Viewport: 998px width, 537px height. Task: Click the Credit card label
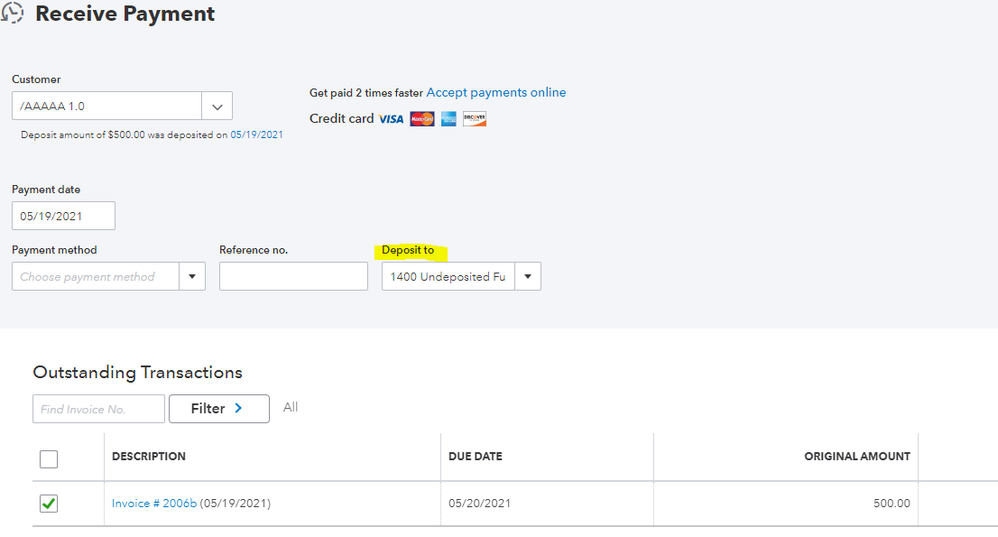coord(341,118)
